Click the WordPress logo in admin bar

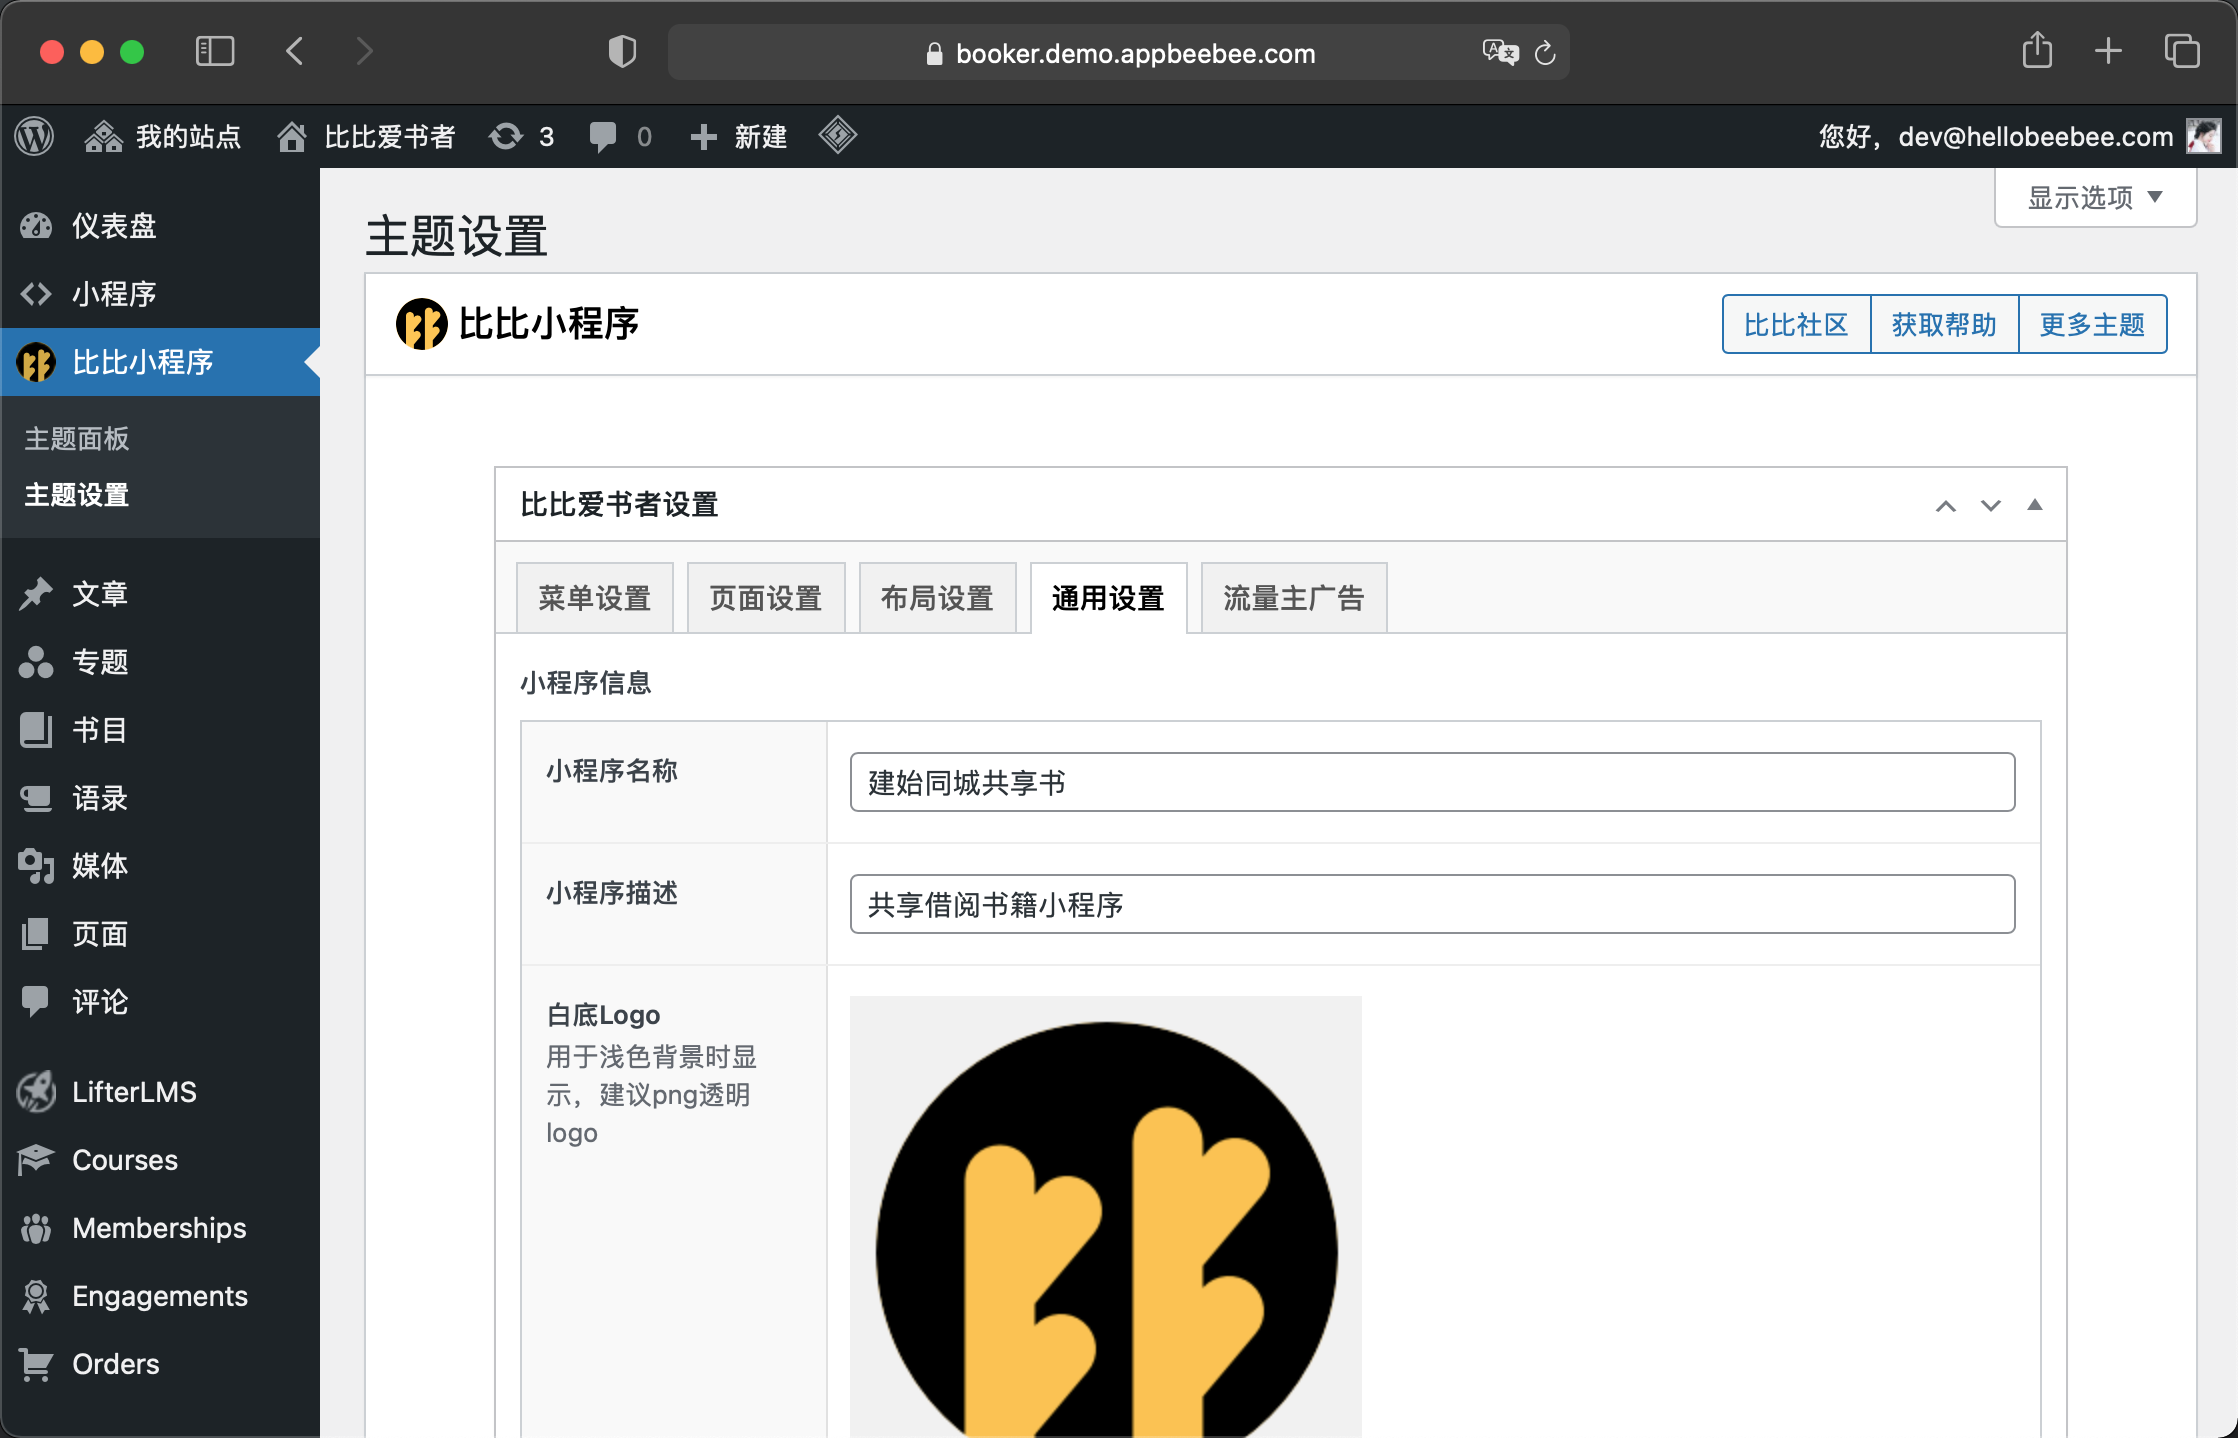coord(35,136)
